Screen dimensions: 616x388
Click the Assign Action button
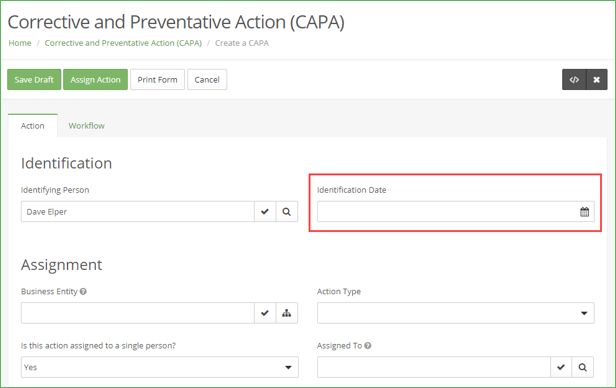95,80
